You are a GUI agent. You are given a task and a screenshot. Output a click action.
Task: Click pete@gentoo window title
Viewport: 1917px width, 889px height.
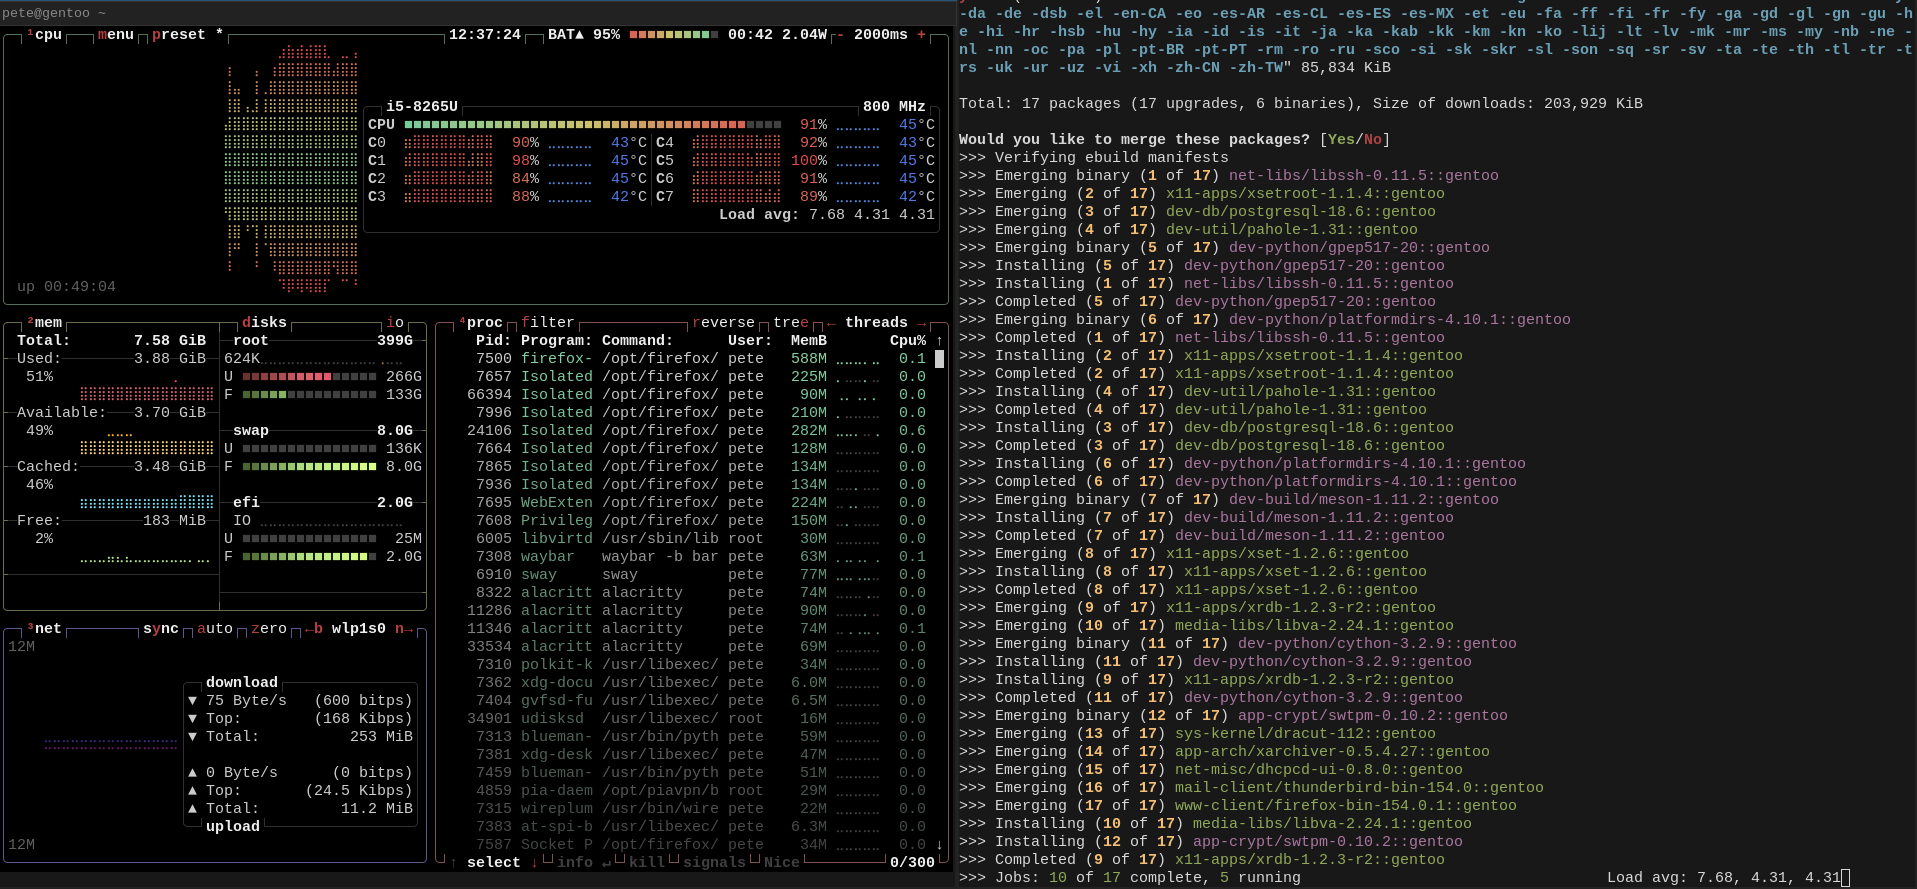pos(54,13)
